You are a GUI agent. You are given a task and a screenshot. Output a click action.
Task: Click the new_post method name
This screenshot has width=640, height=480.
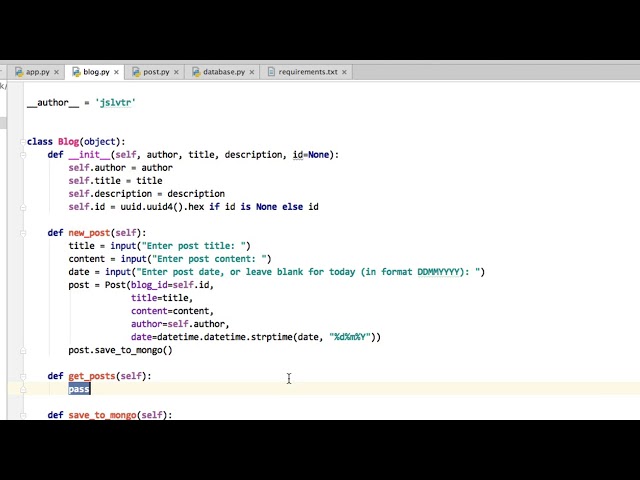pyautogui.click(x=89, y=233)
